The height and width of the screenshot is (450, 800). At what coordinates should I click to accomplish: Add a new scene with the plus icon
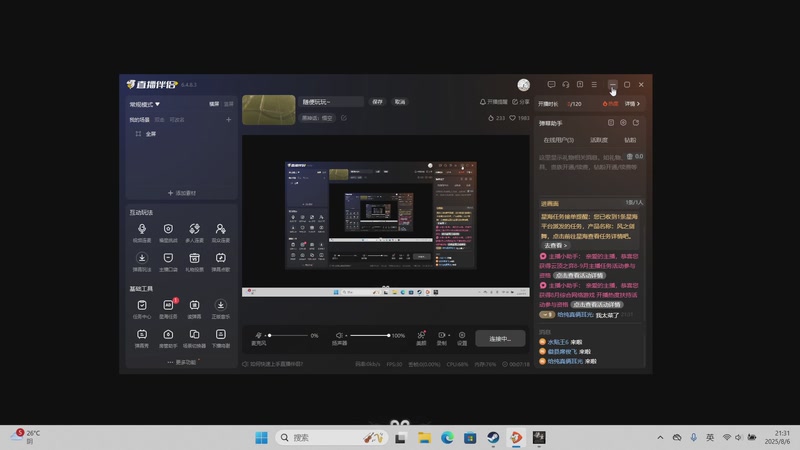229,119
